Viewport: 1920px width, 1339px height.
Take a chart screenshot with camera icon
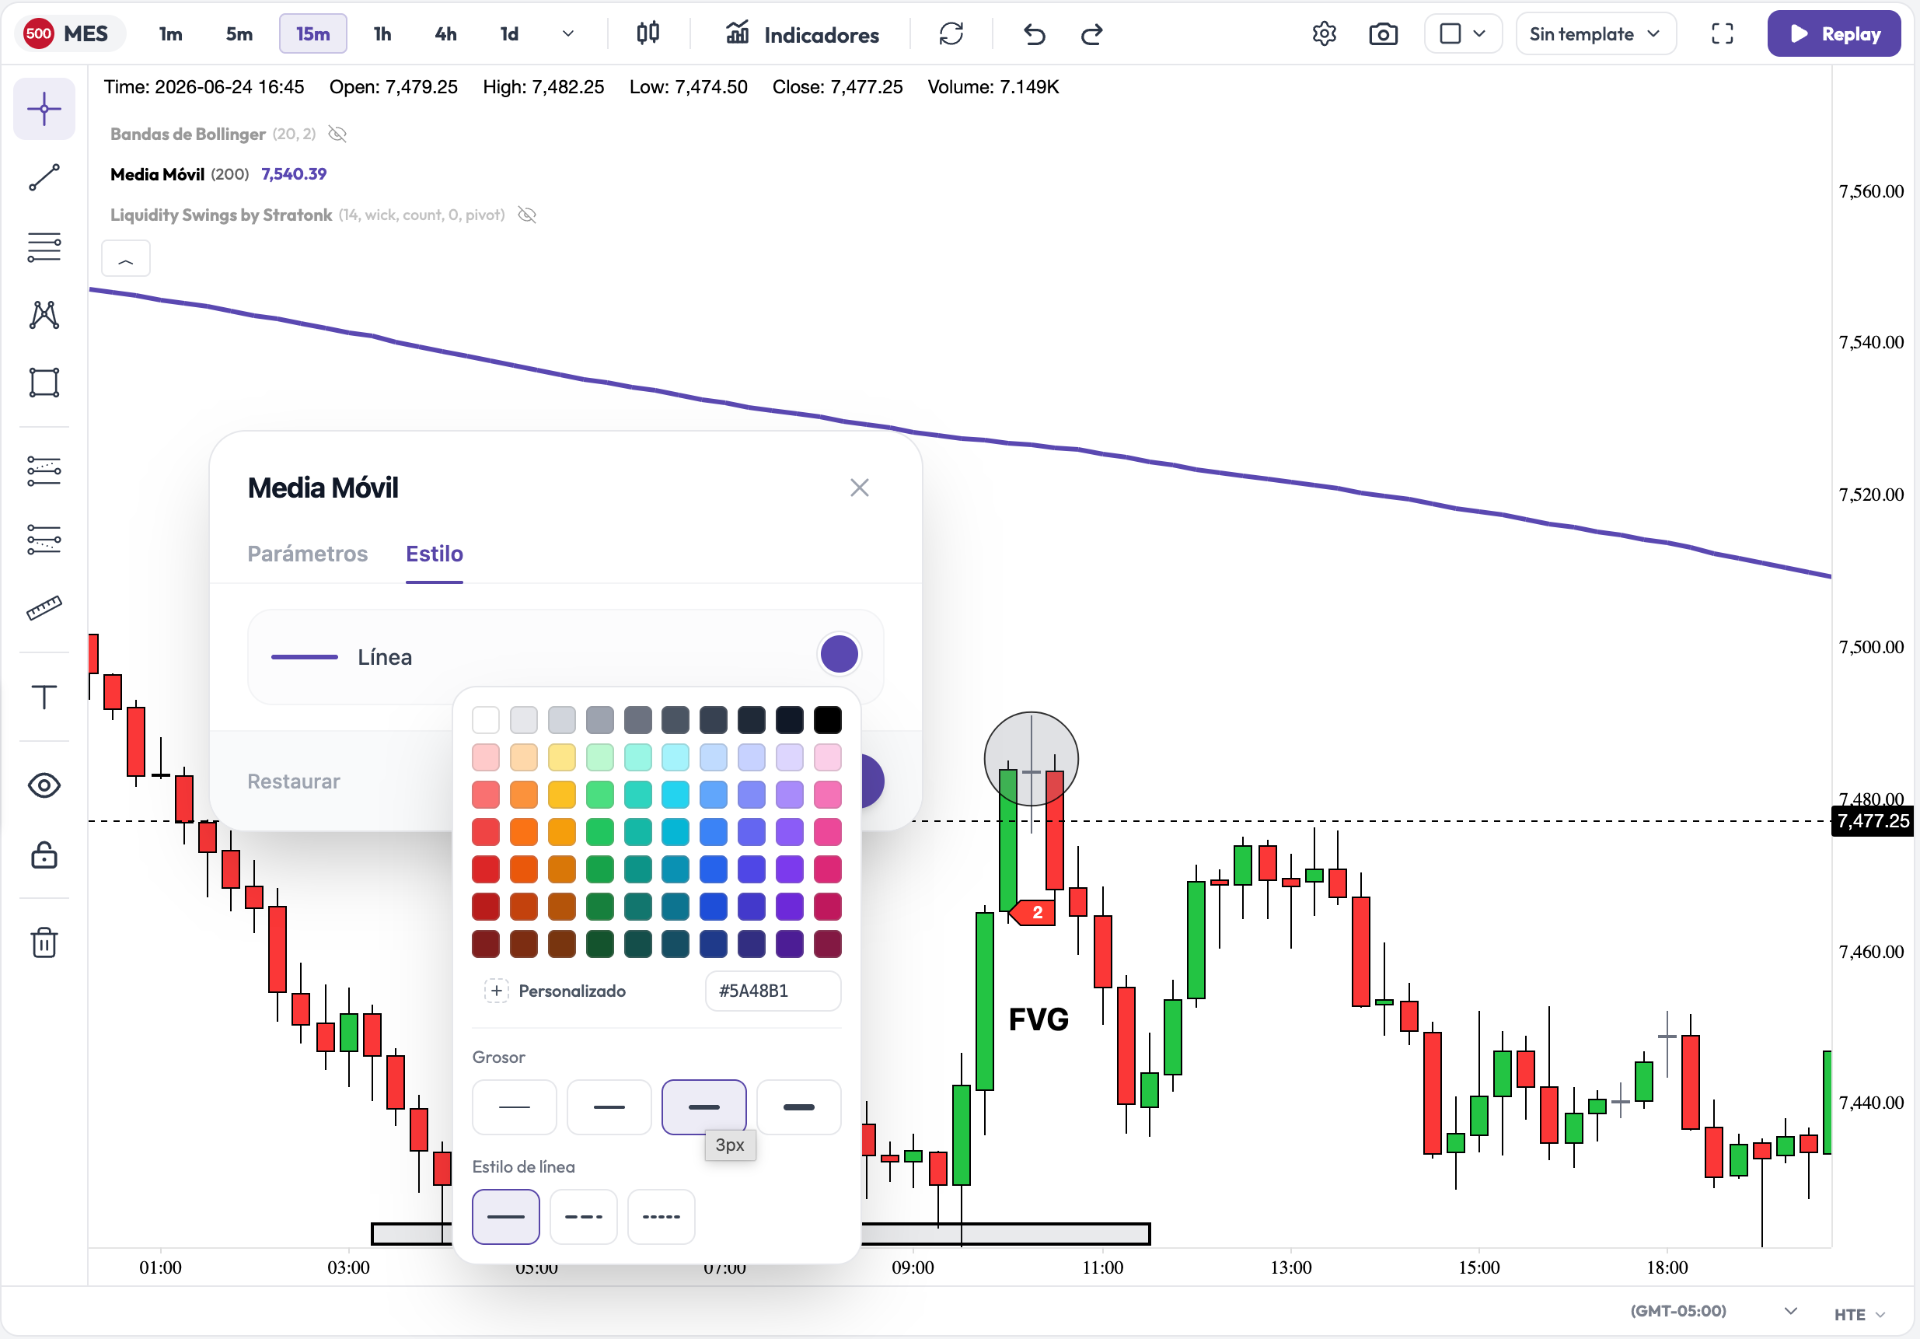coord(1383,34)
